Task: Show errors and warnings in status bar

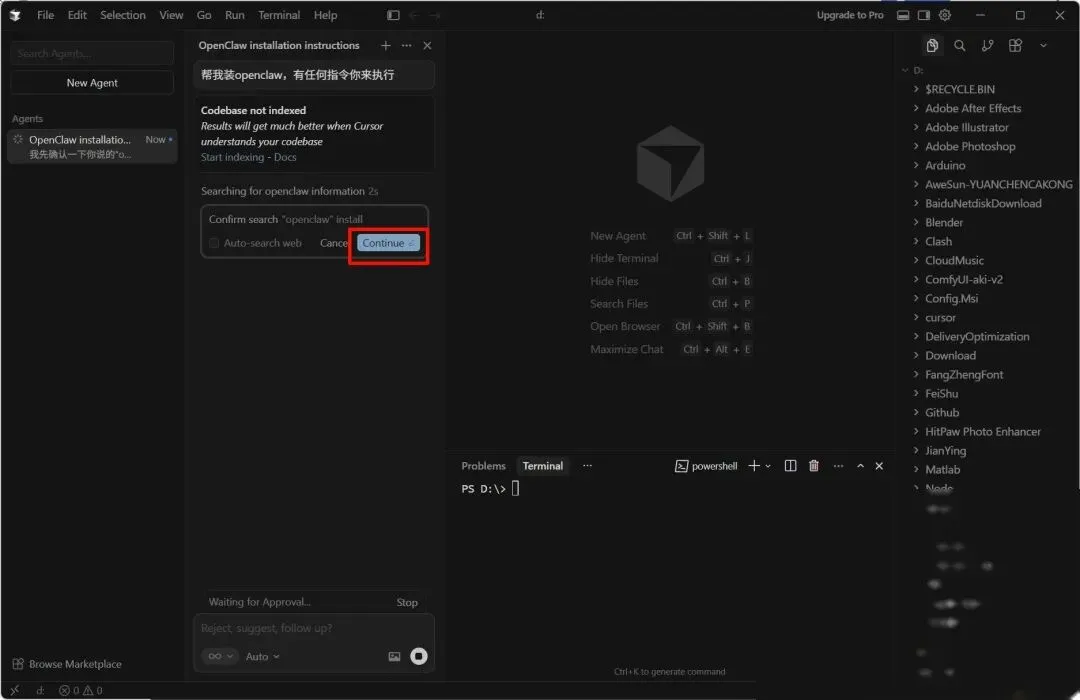Action: point(81,690)
